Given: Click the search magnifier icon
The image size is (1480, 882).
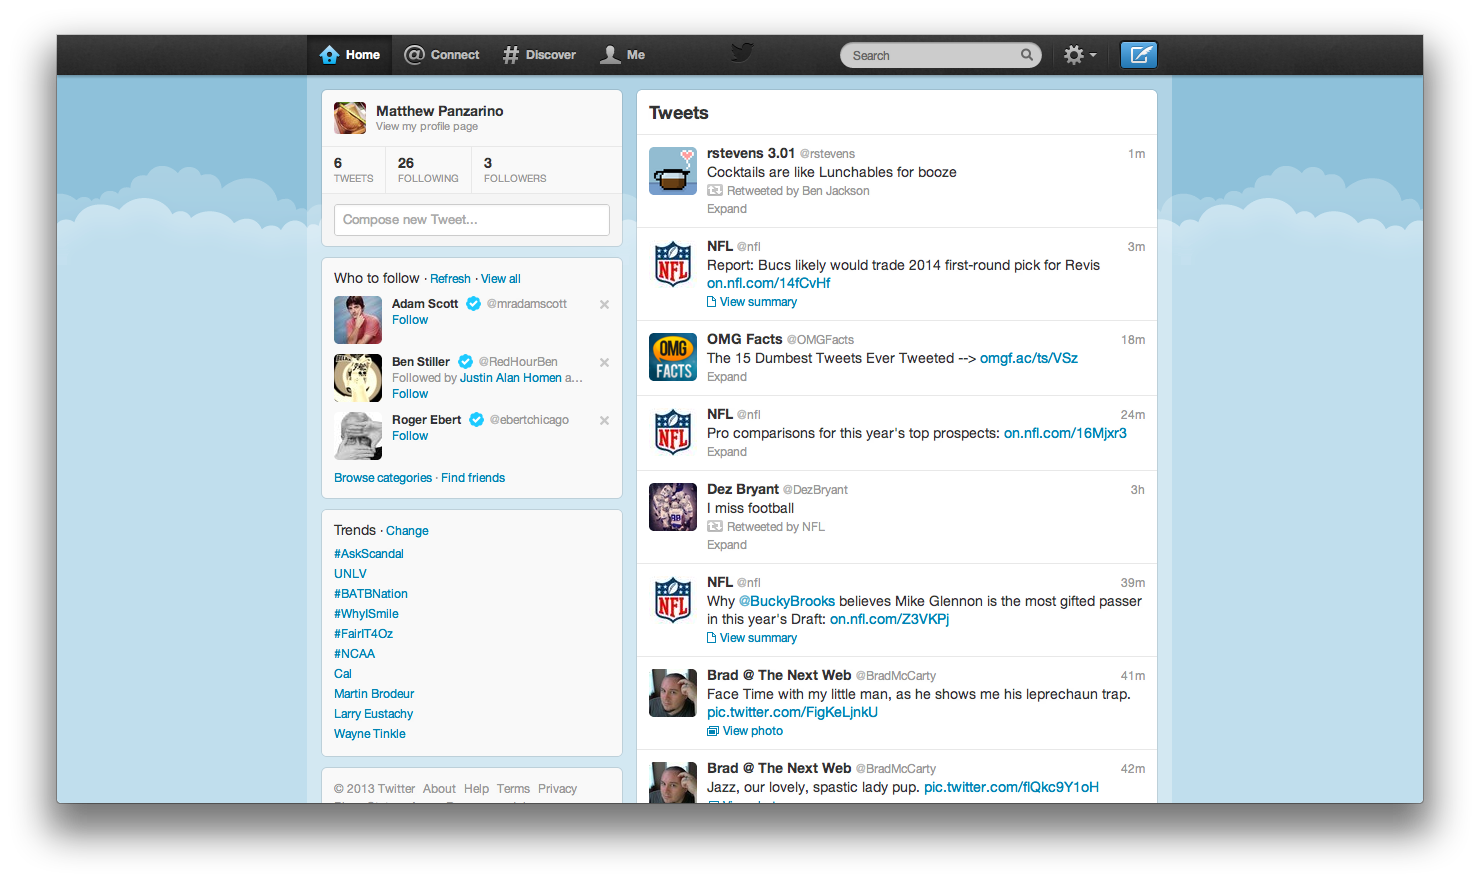Looking at the screenshot, I should 1026,55.
